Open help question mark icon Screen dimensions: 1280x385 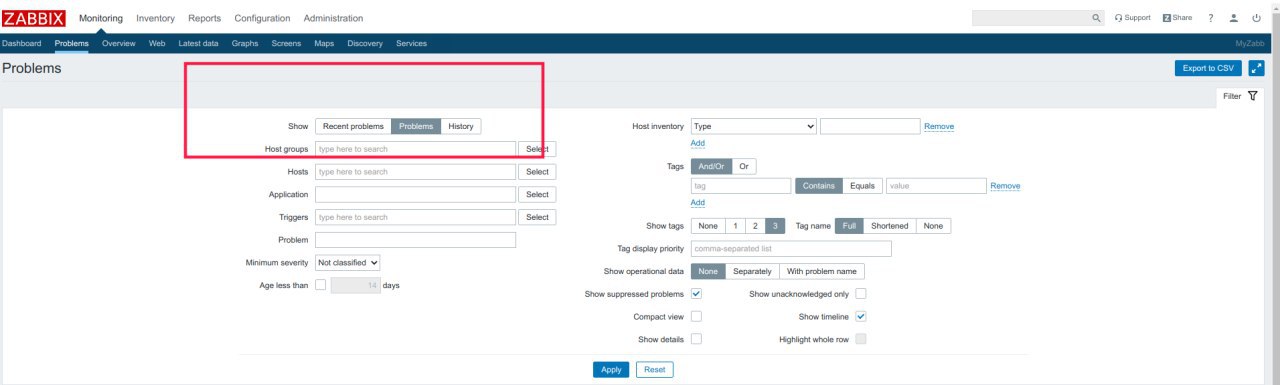click(1211, 18)
